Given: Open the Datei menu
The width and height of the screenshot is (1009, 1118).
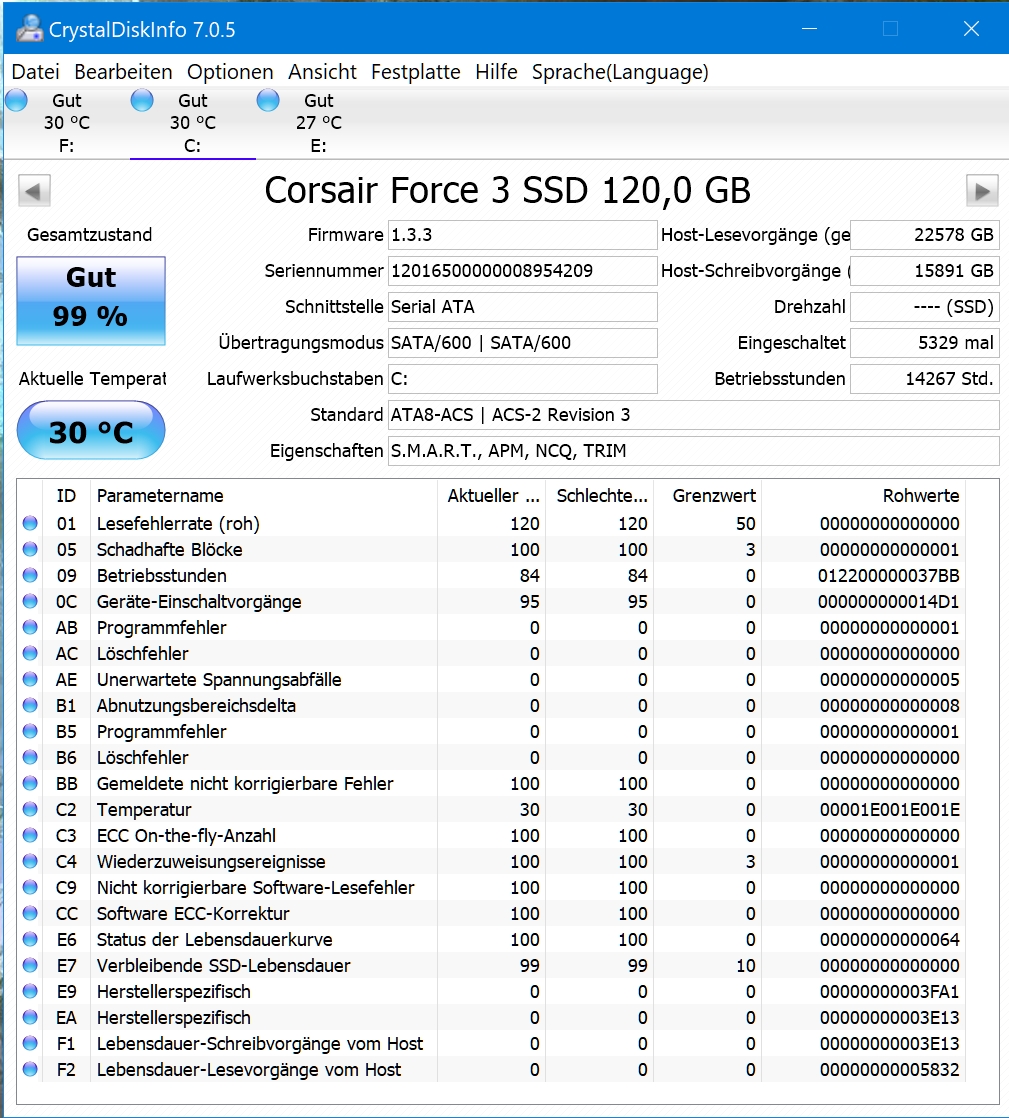Looking at the screenshot, I should pyautogui.click(x=36, y=72).
